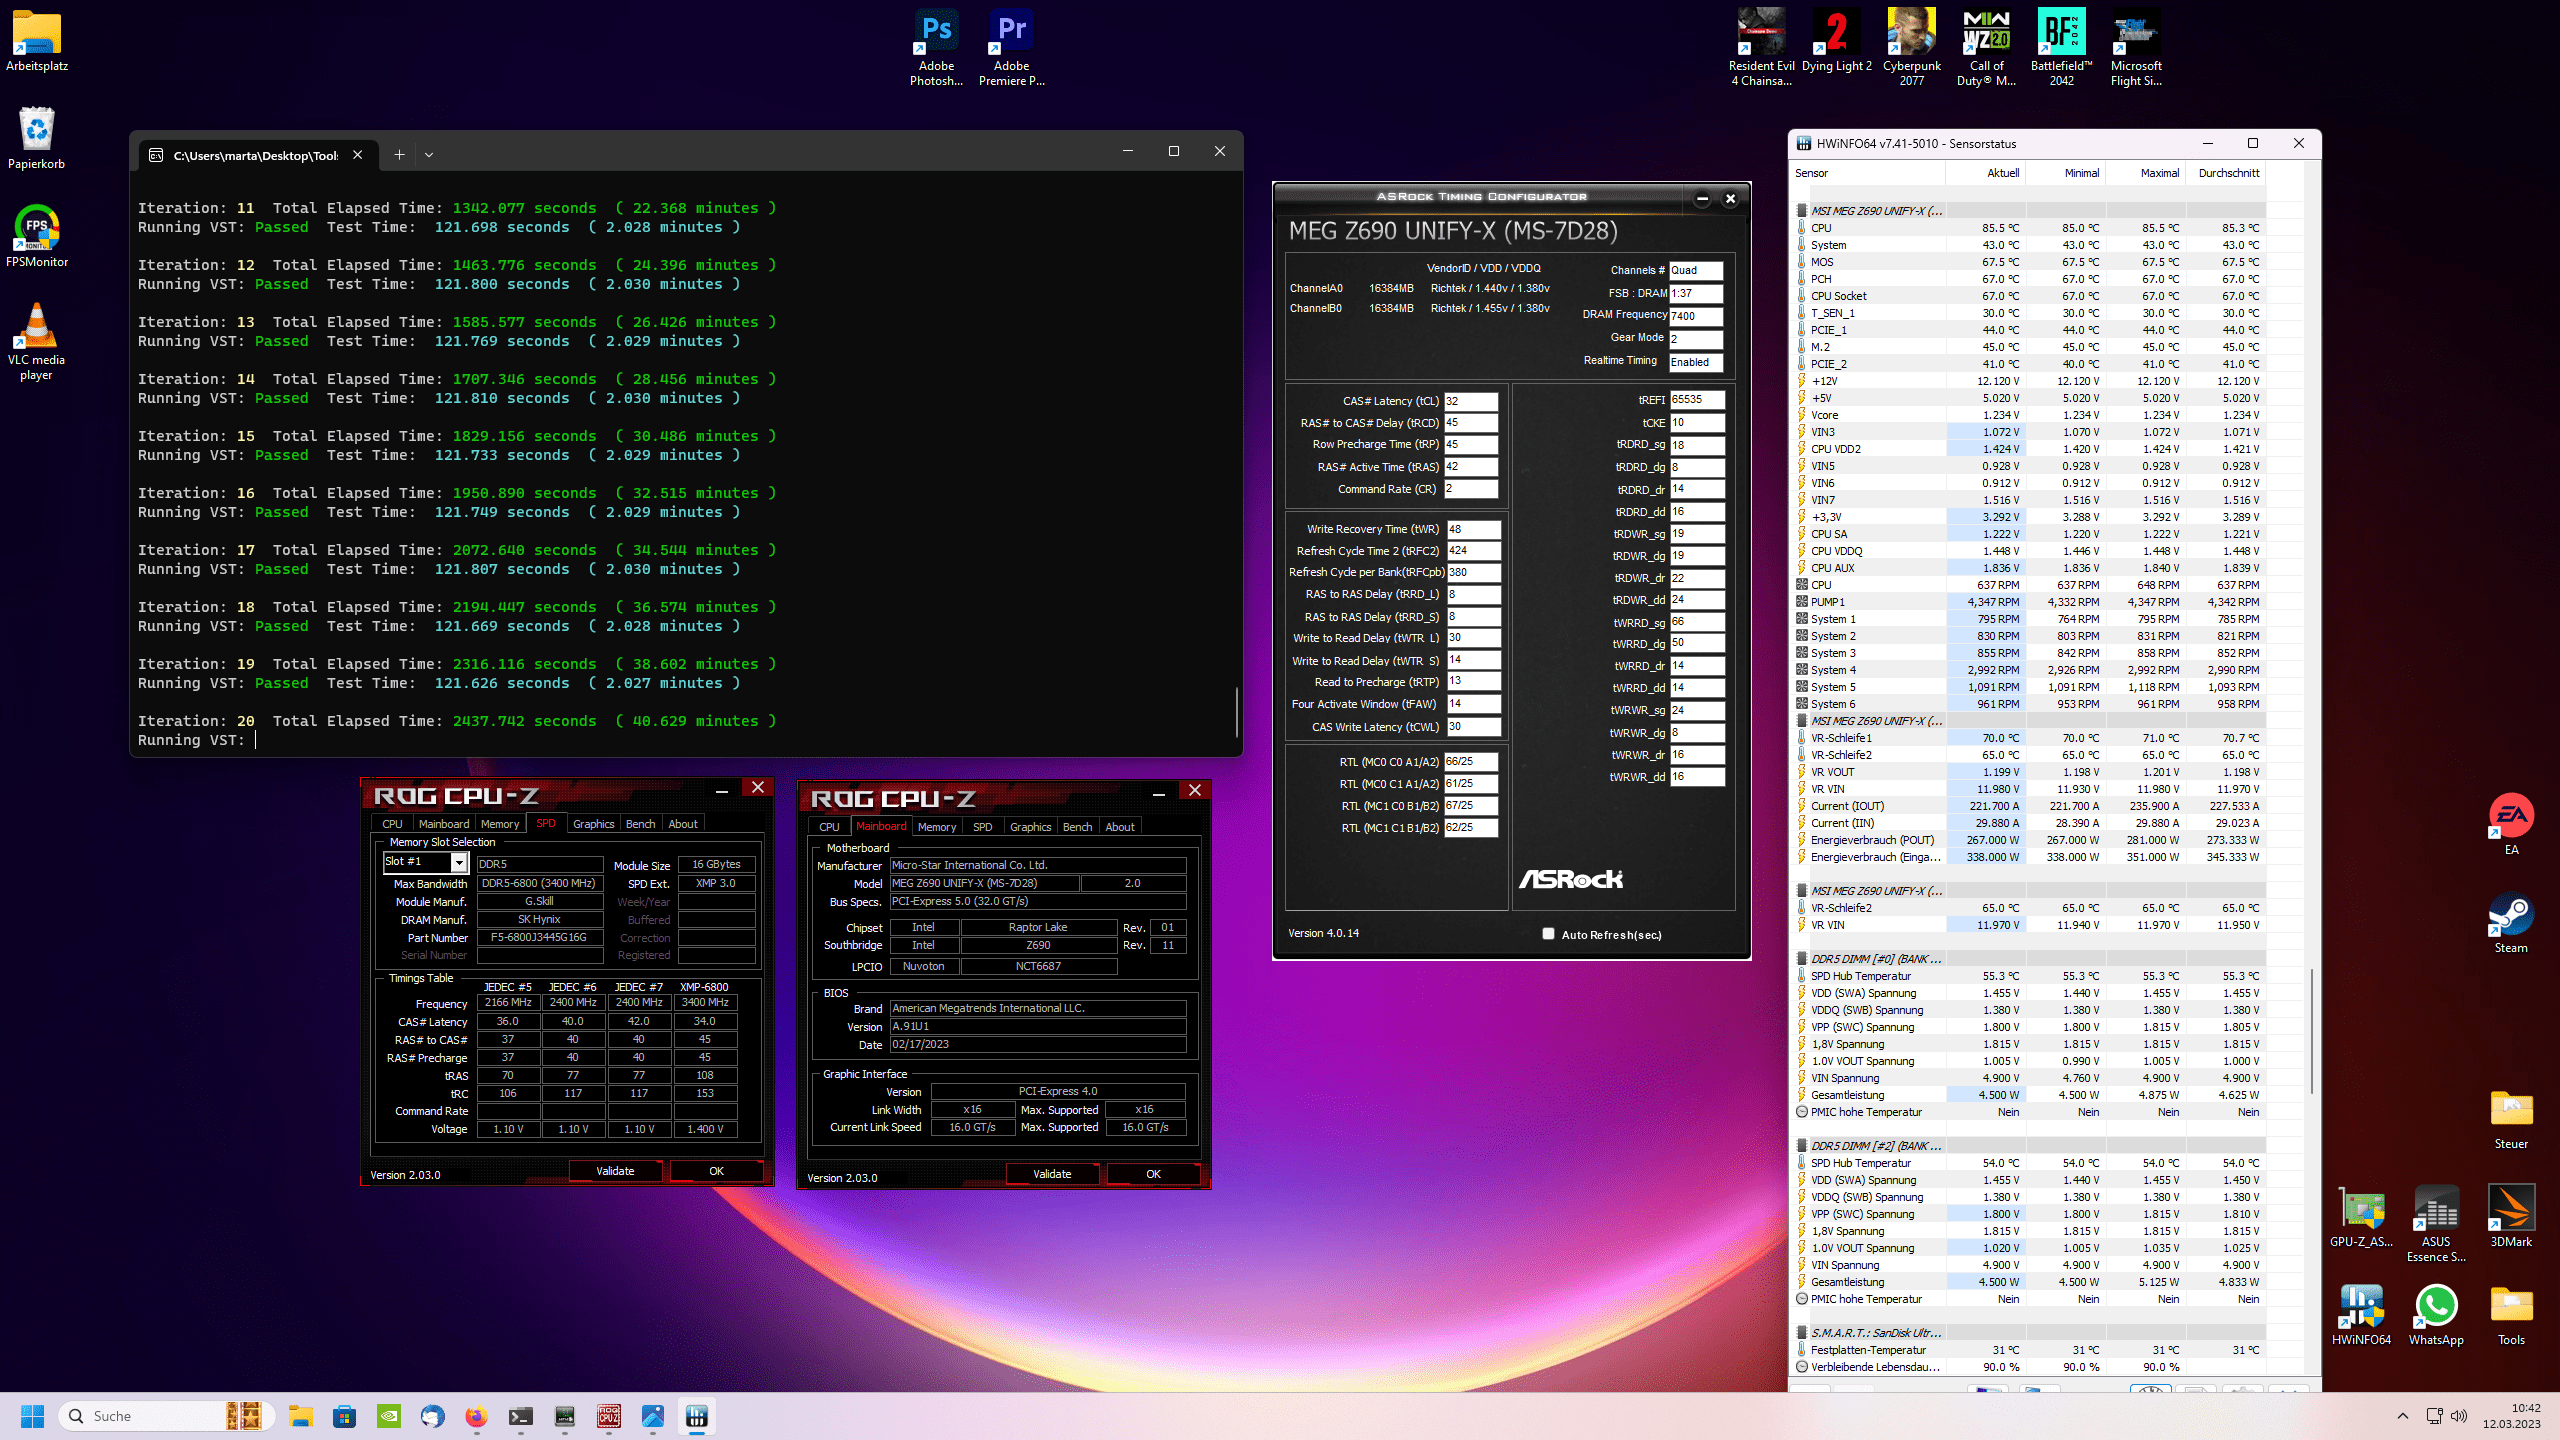
Task: Switch to Bench tab in right CPU-Z window
Action: tap(1077, 827)
